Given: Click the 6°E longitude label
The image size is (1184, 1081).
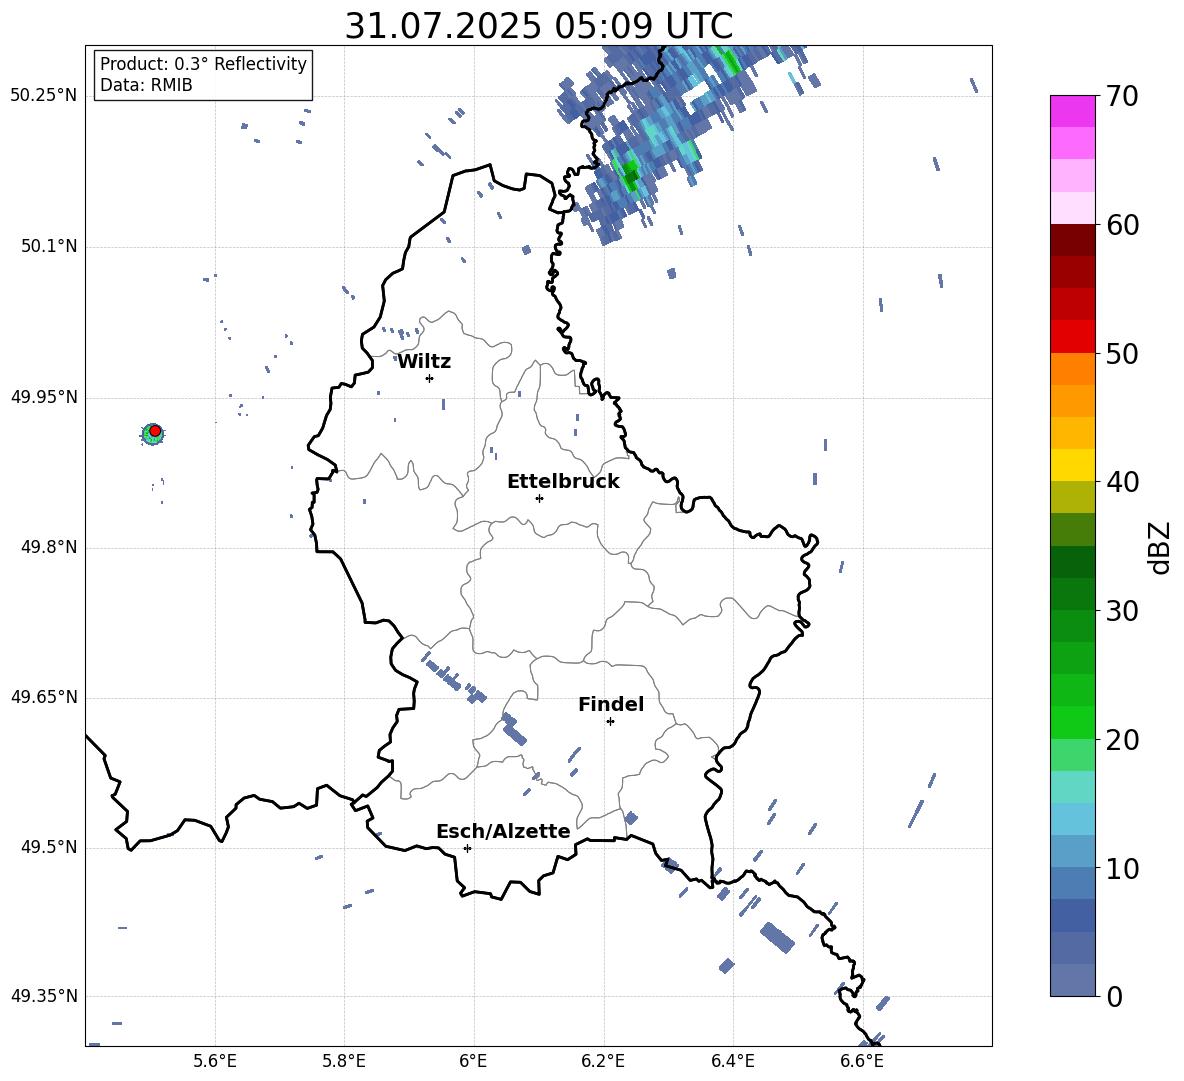Looking at the screenshot, I should click(x=473, y=1061).
